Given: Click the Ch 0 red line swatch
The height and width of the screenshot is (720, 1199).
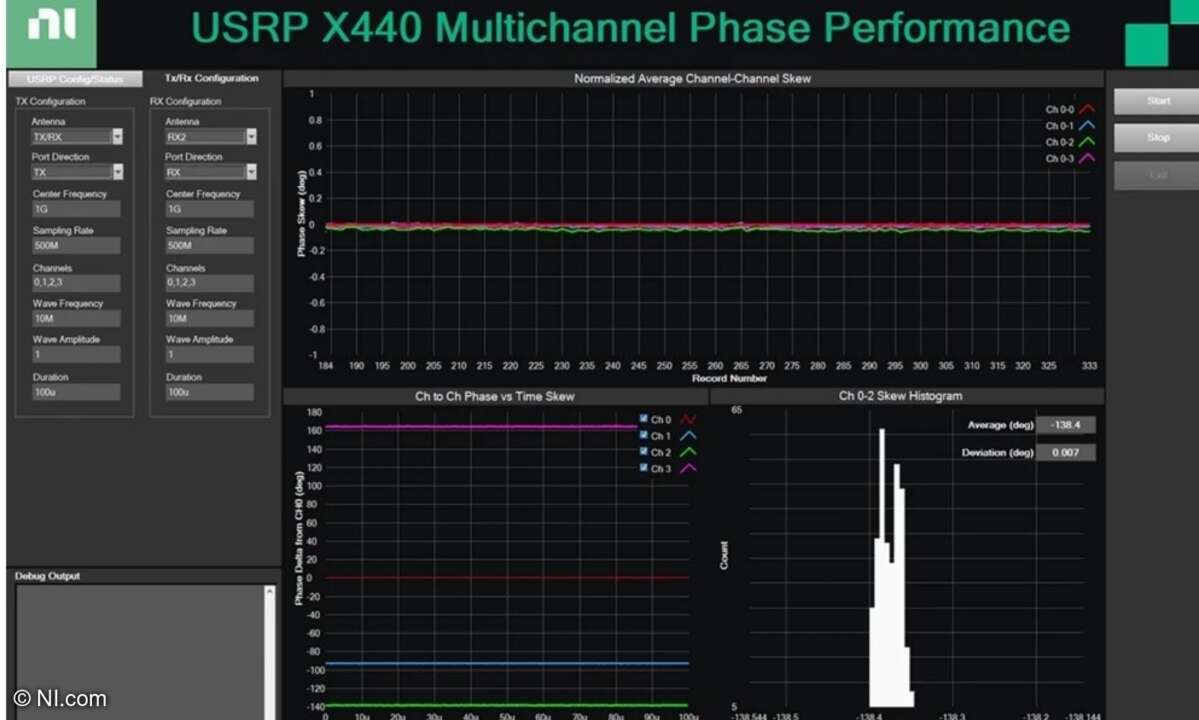Looking at the screenshot, I should pyautogui.click(x=688, y=420).
